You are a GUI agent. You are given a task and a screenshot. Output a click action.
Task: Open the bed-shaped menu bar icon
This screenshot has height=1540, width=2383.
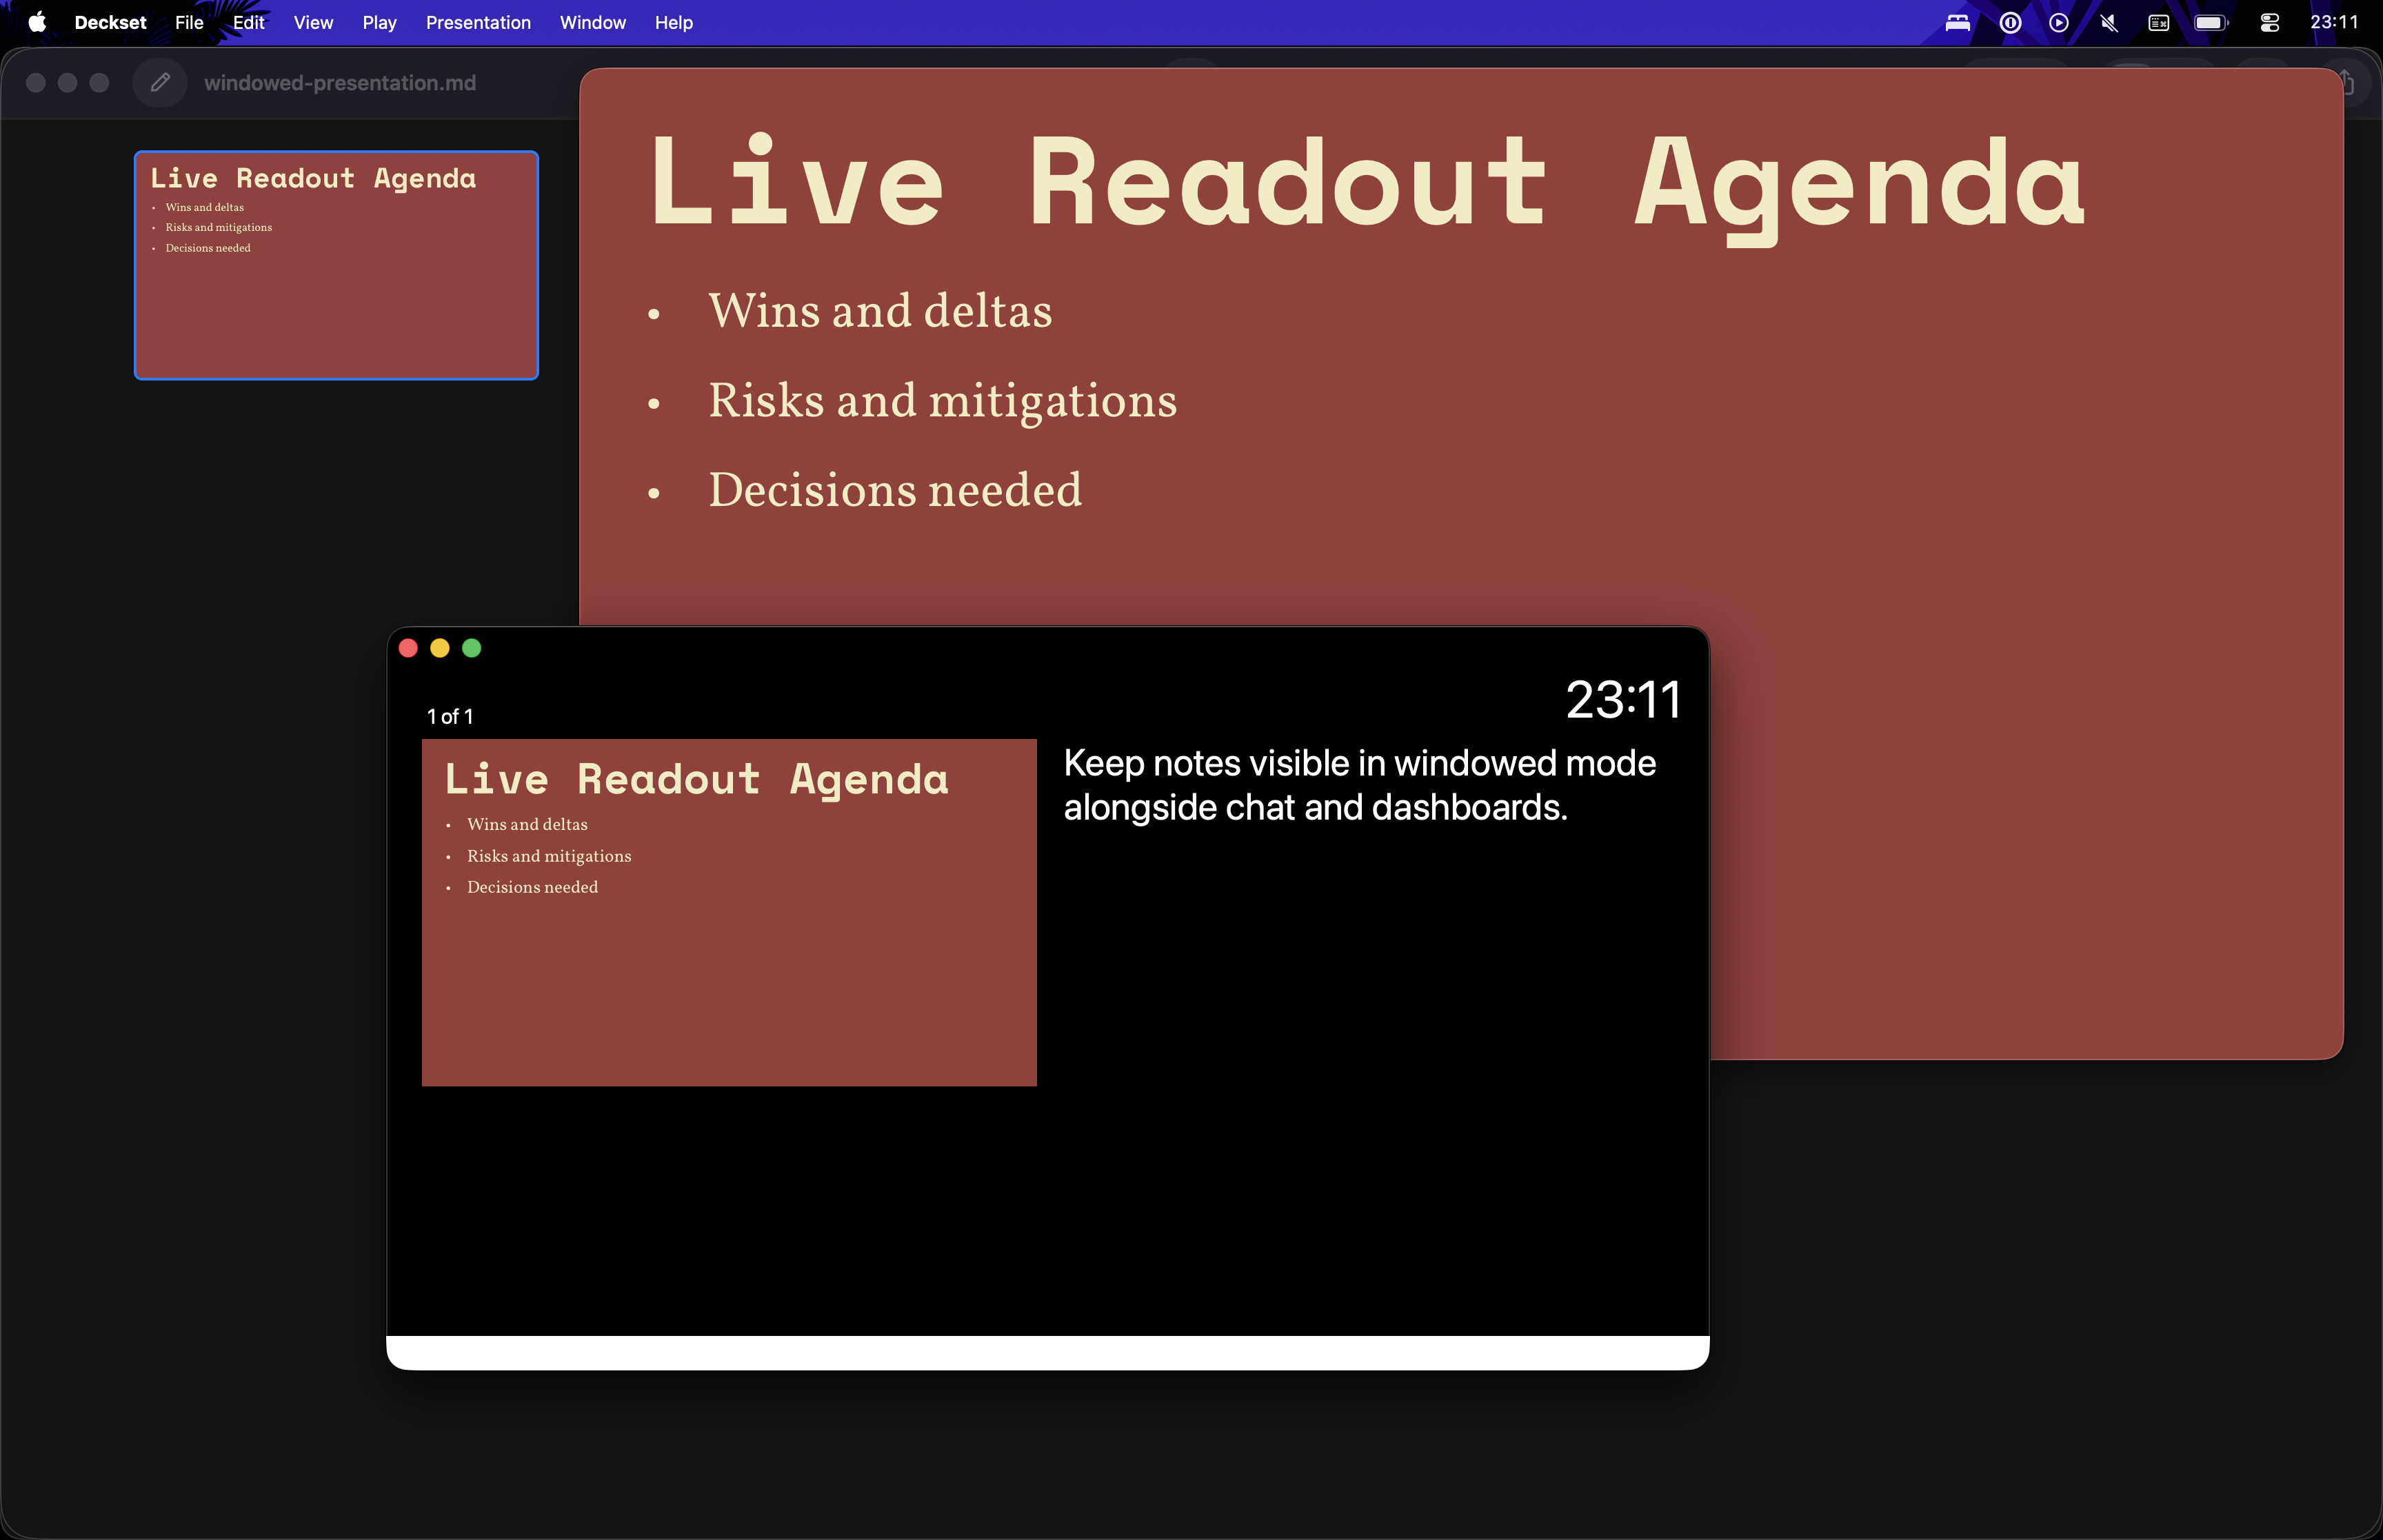tap(1957, 22)
